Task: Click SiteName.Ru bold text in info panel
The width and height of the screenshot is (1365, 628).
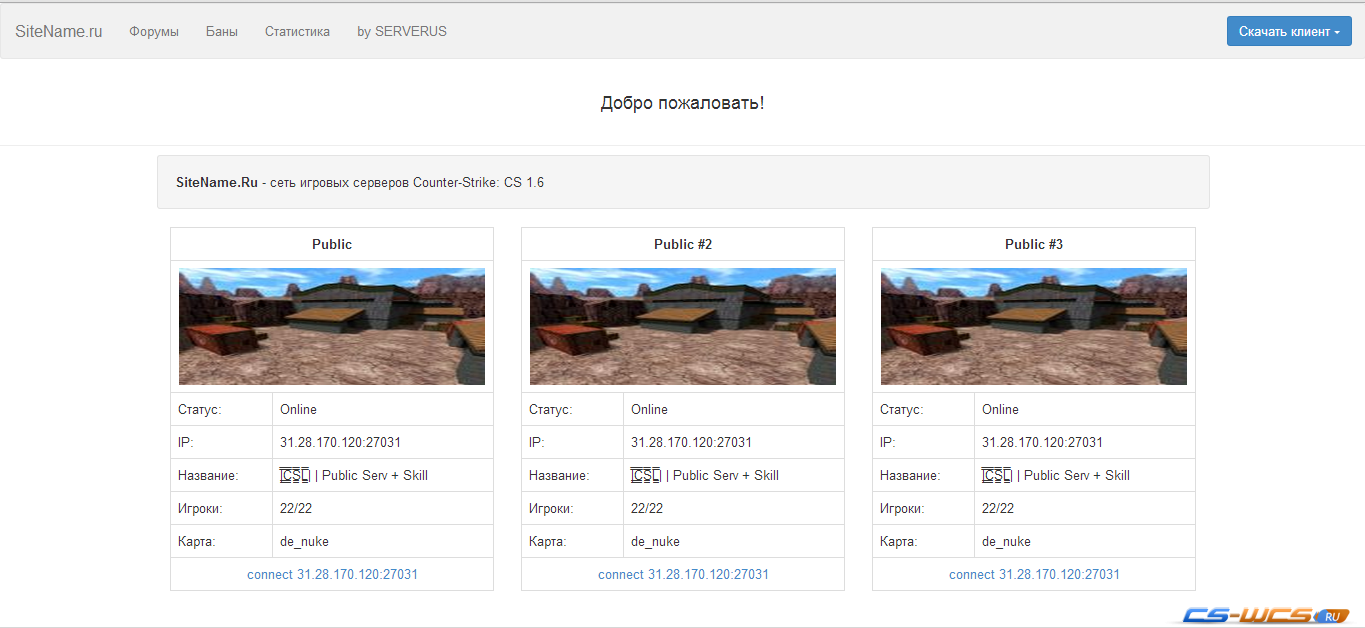Action: click(217, 183)
